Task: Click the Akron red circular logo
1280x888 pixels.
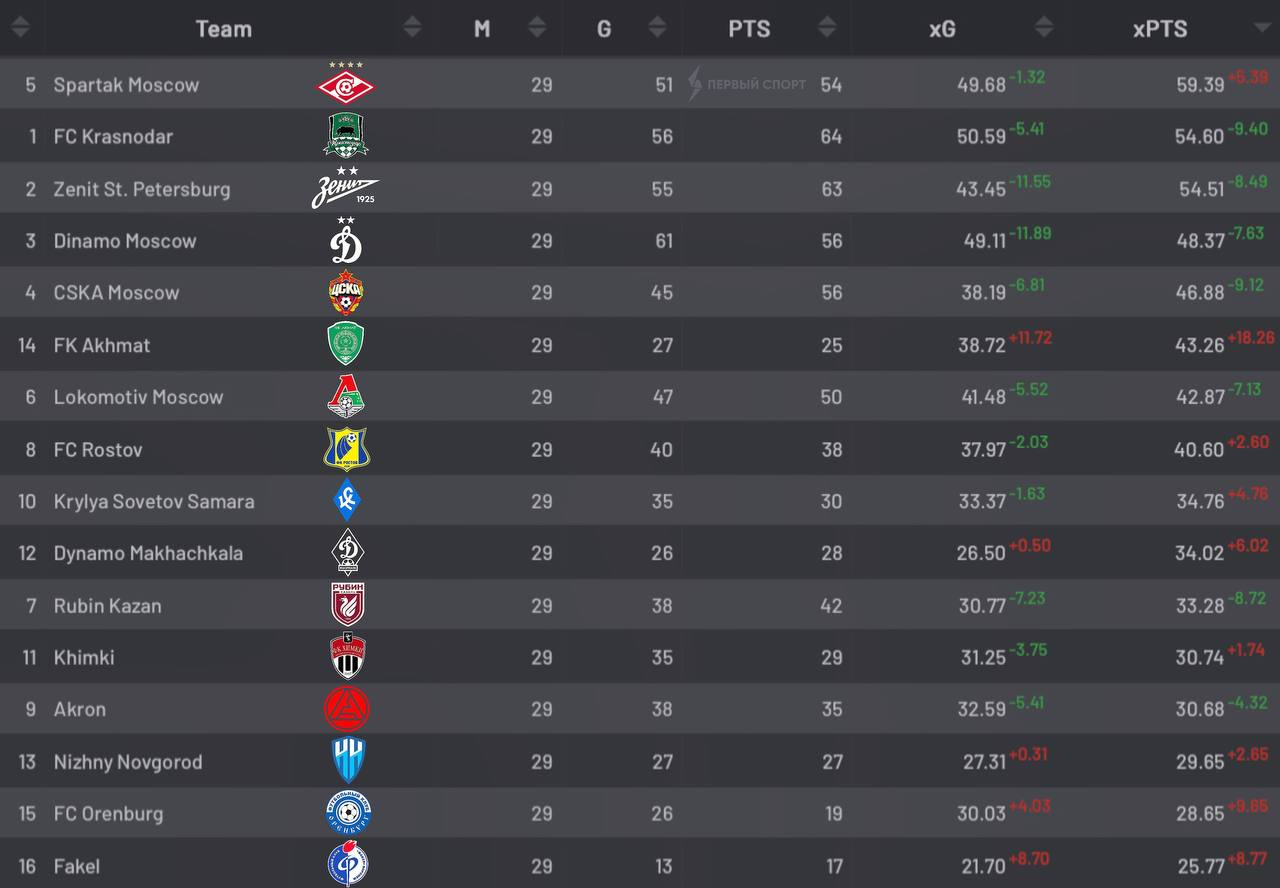Action: click(346, 708)
